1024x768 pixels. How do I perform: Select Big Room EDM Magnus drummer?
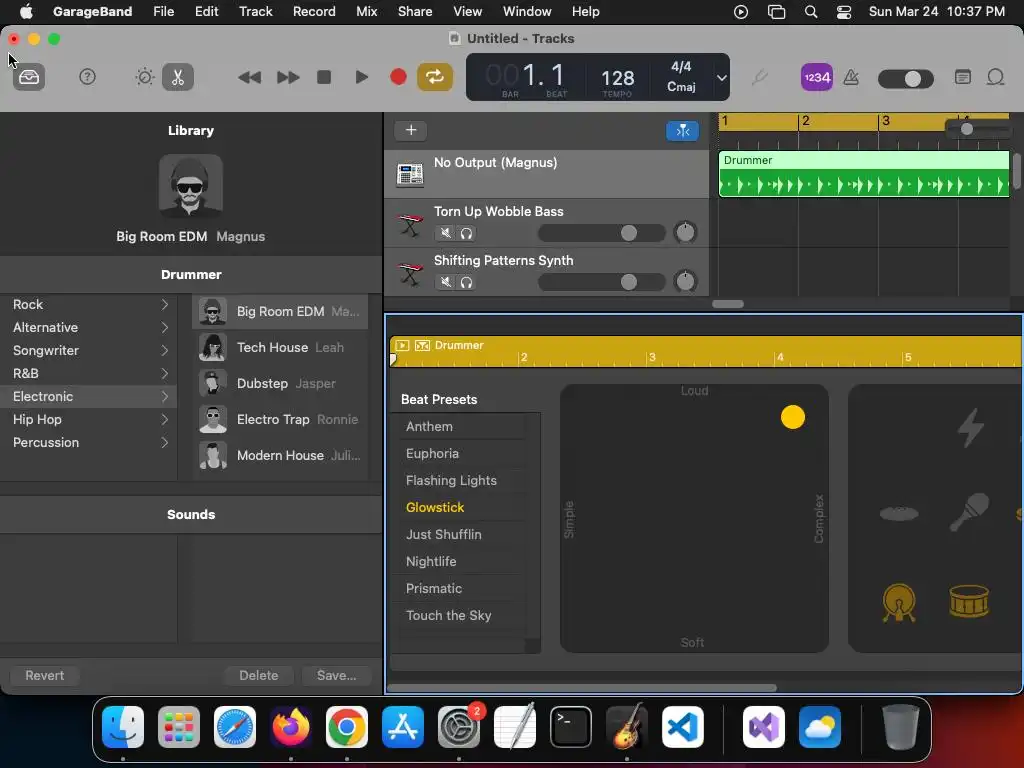[x=280, y=312]
